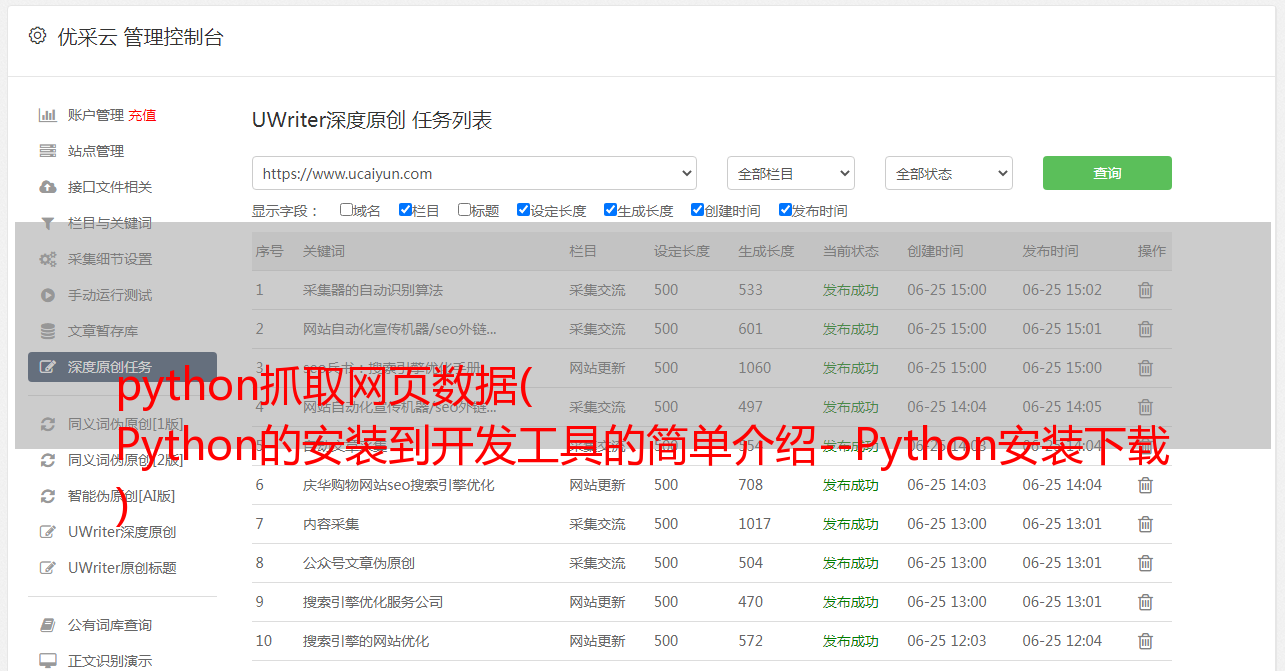1285x671 pixels.
Task: Click 发布时间 06-25 12:04
Action: click(1062, 641)
